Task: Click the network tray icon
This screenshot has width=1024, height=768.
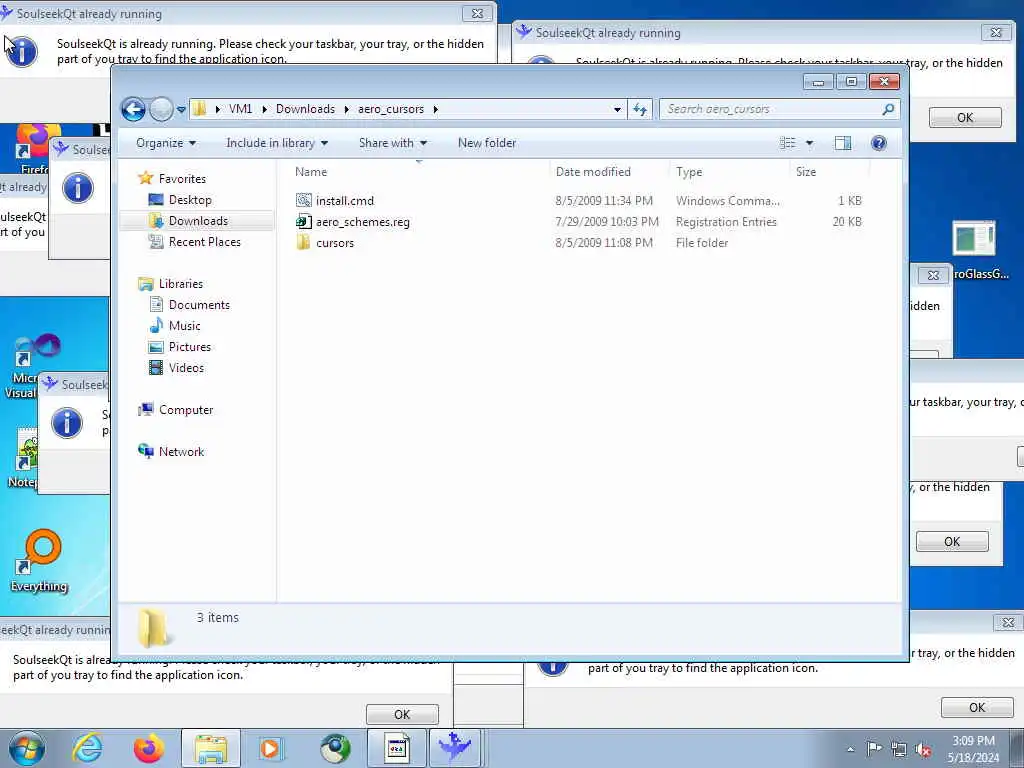Action: point(899,750)
